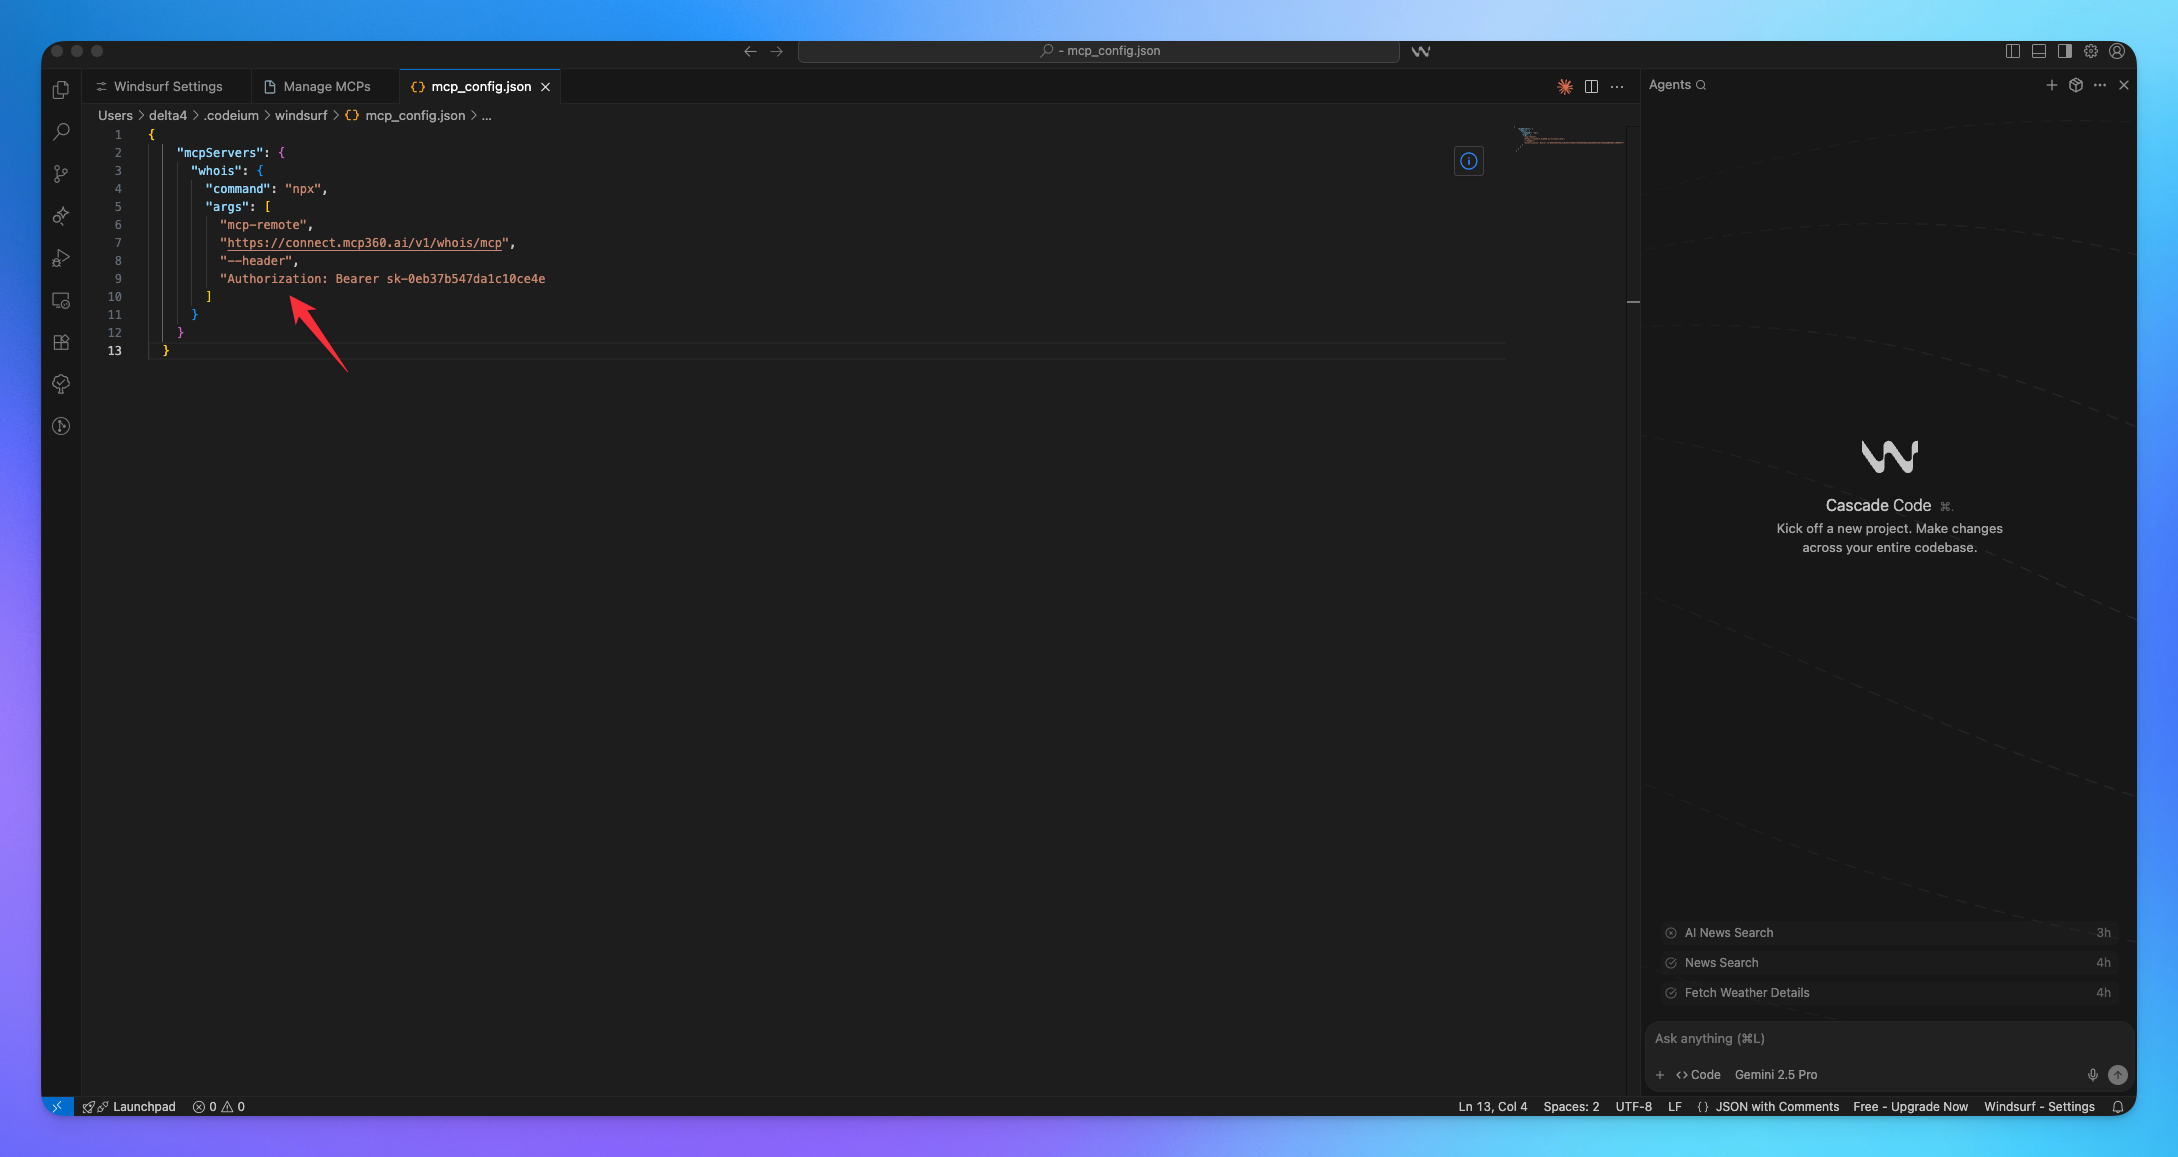Expand the breadcrumb ellipsis after mcp_config.json

pos(487,115)
